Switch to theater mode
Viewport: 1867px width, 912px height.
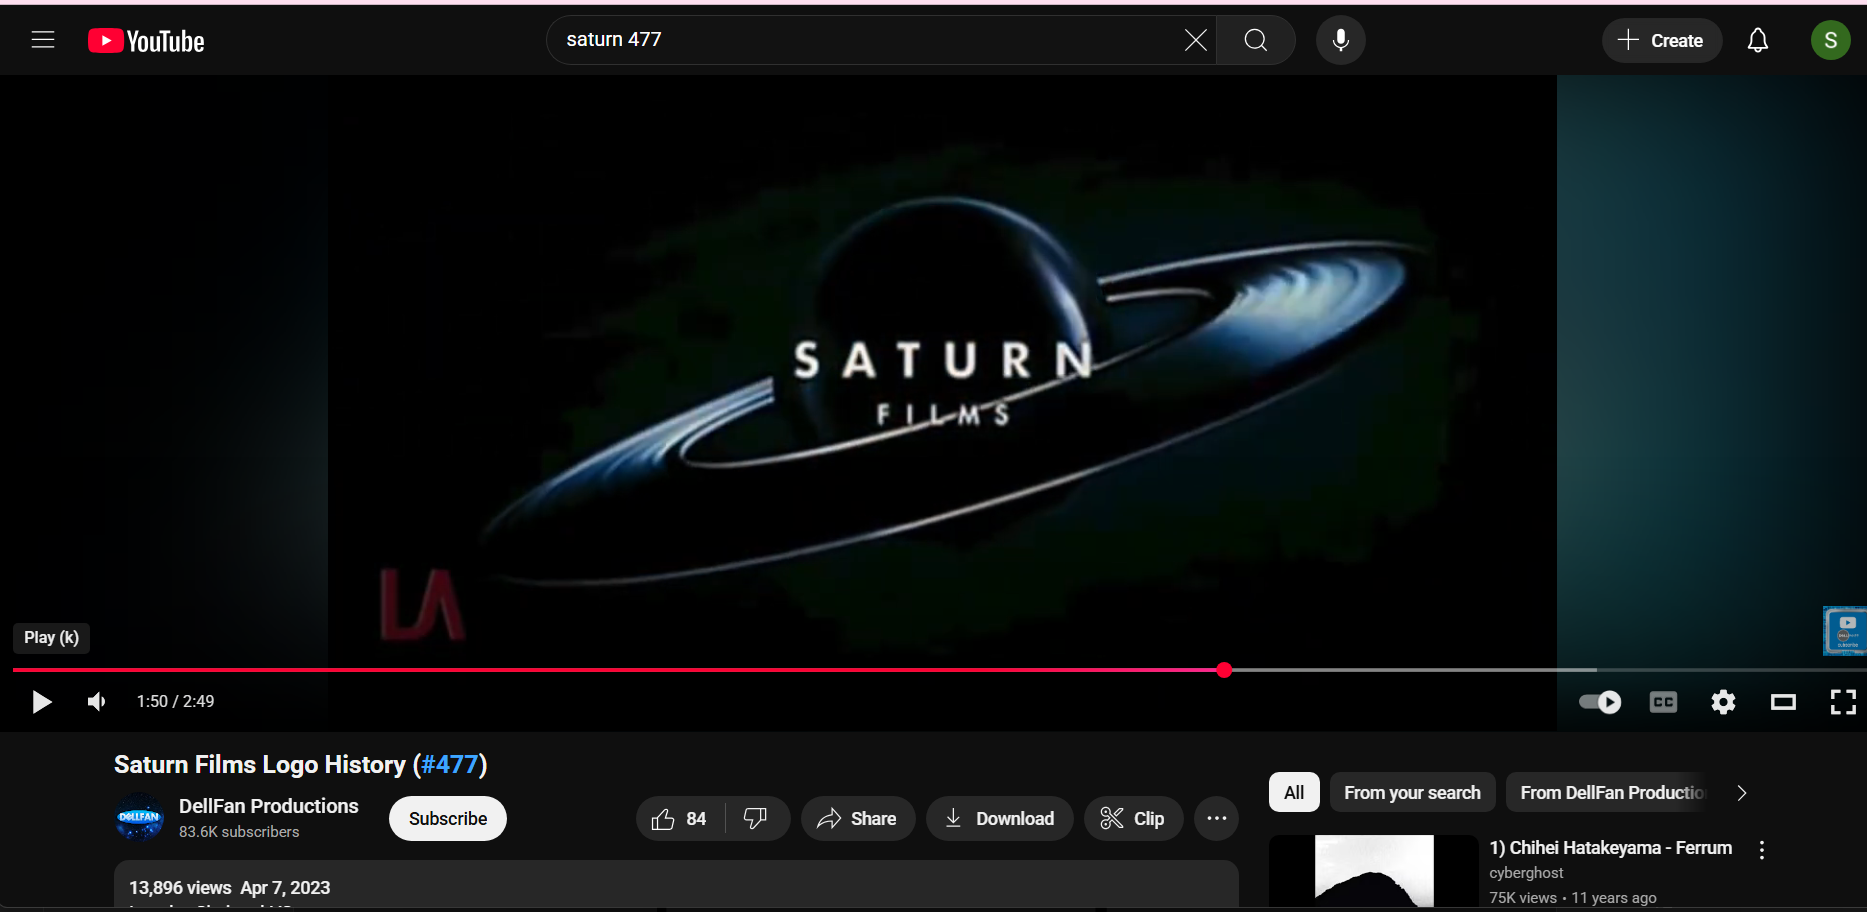coord(1783,702)
